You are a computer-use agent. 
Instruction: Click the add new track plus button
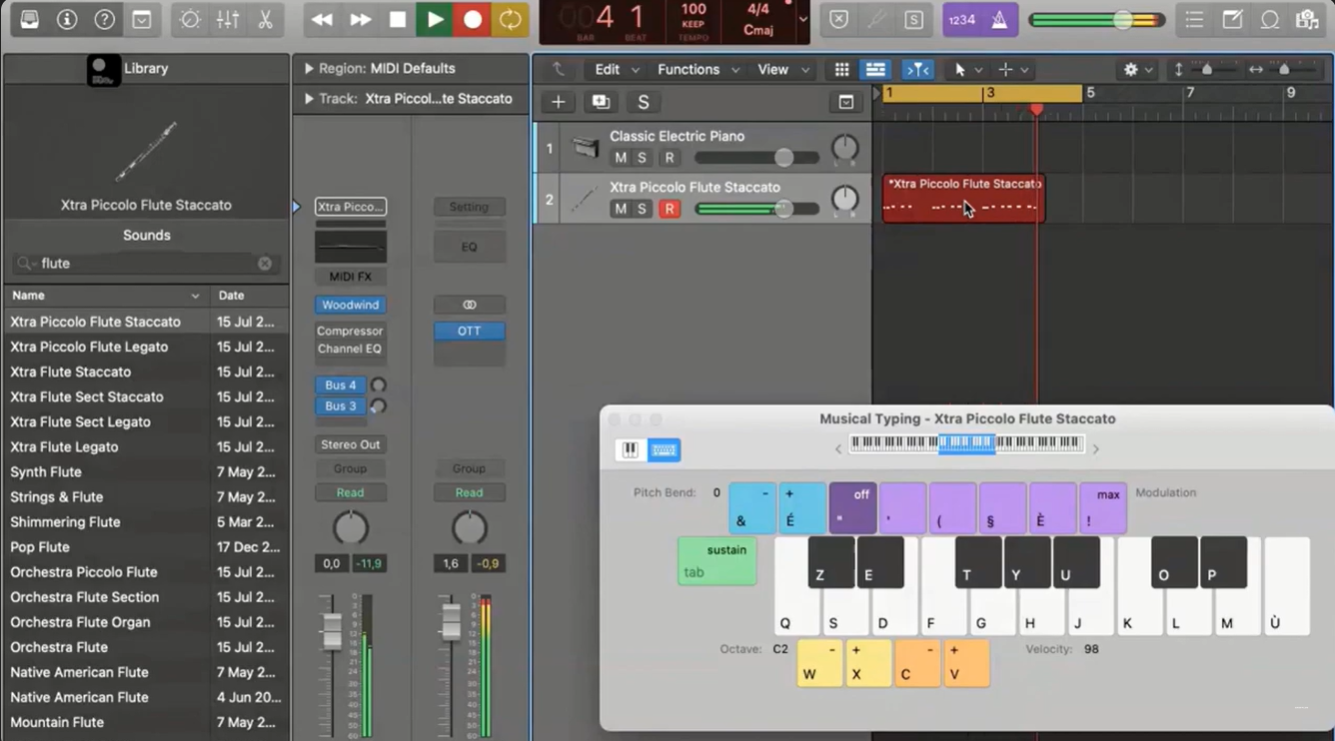coord(558,102)
